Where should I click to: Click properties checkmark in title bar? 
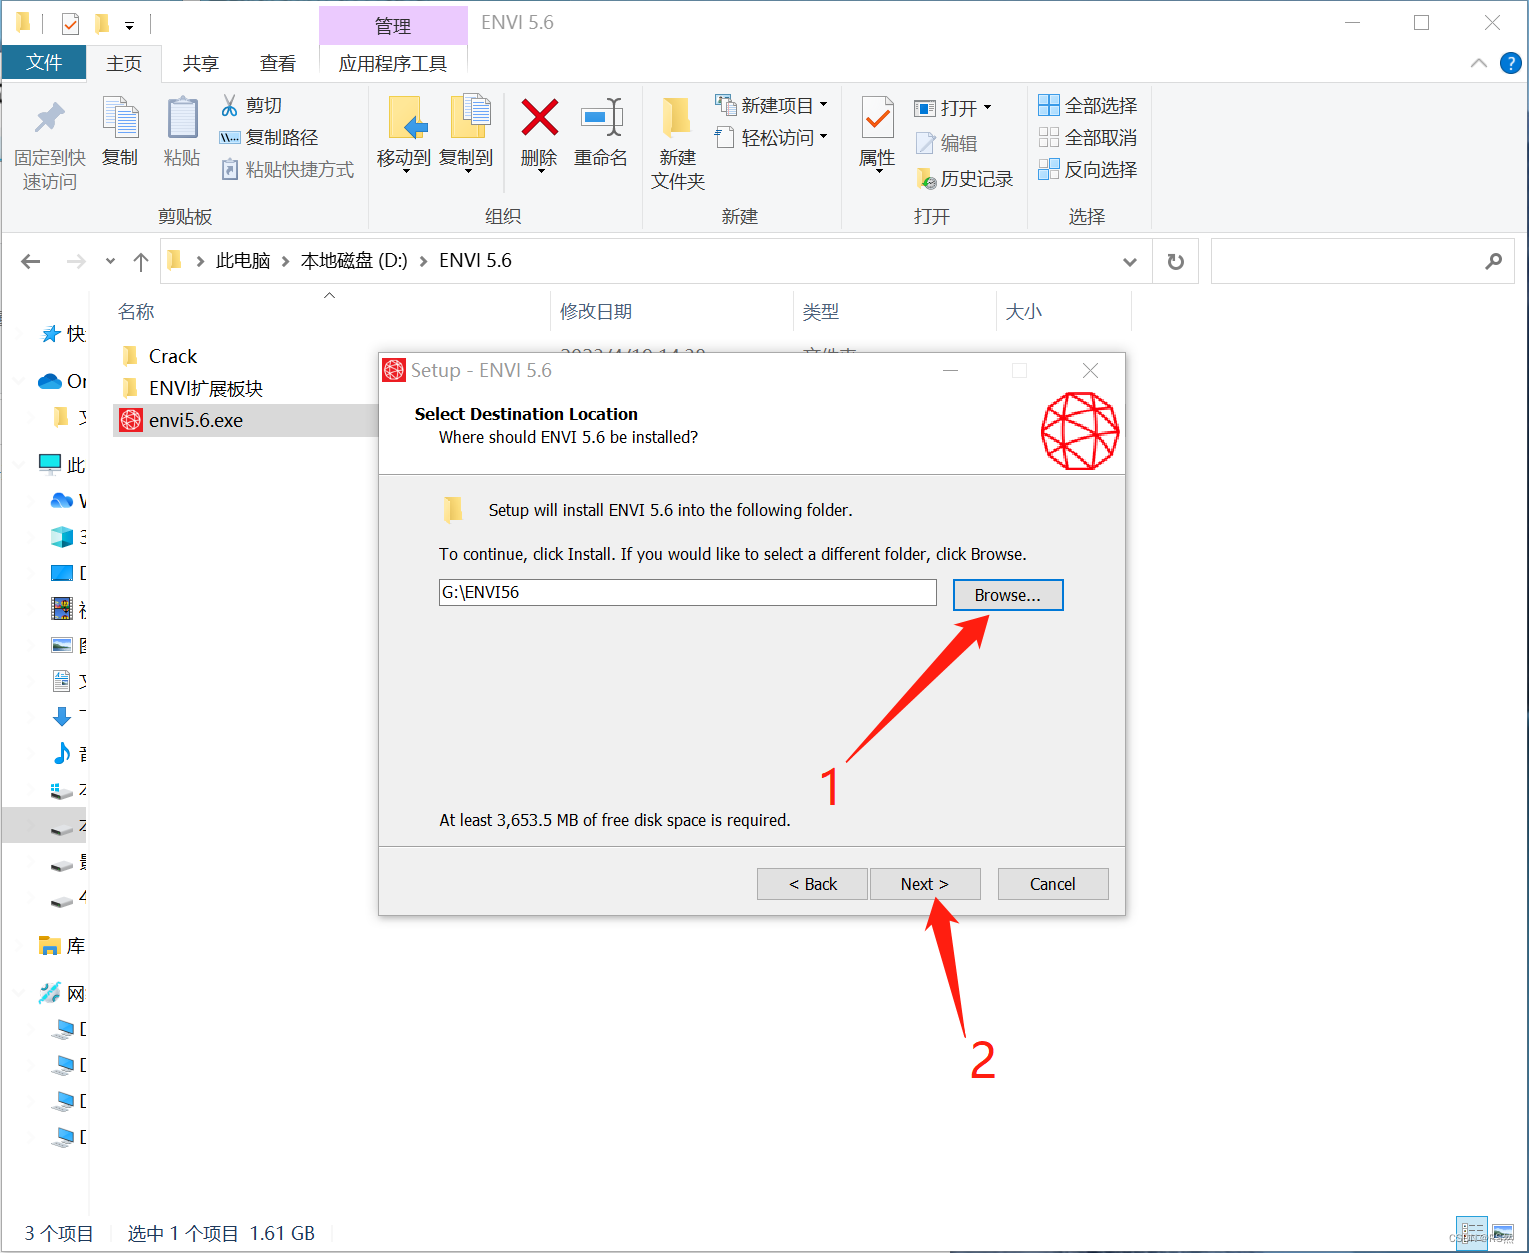click(x=70, y=23)
